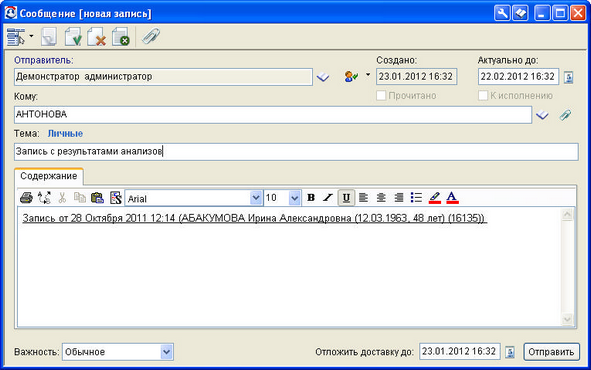Toggle the Прочитано checkbox
This screenshot has height=370, width=591.
pyautogui.click(x=381, y=95)
